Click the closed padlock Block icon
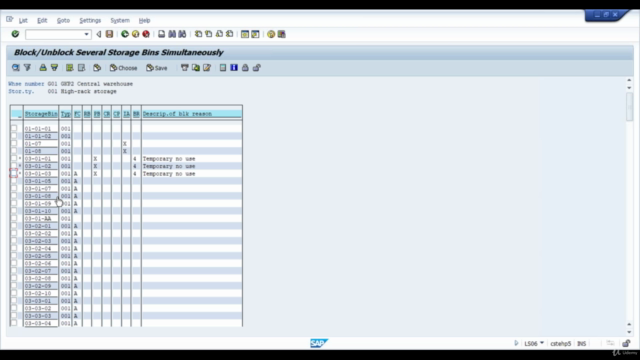This screenshot has width=640, height=360. pos(245,68)
